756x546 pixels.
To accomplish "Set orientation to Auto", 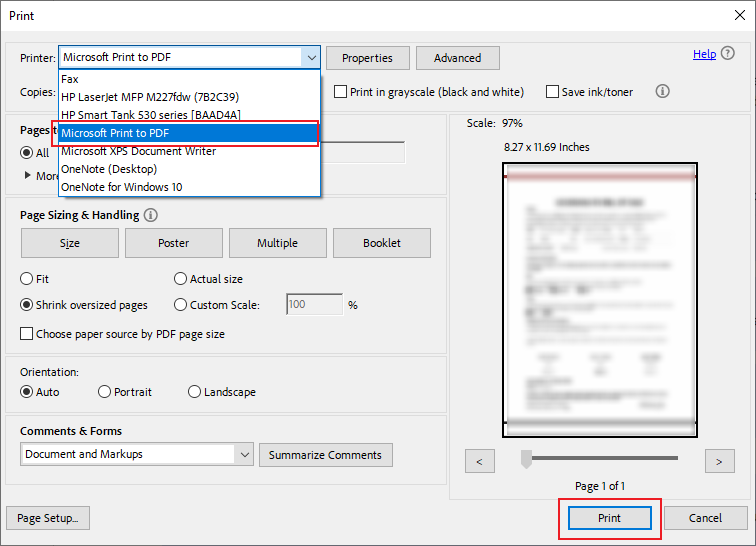I will [x=27, y=392].
